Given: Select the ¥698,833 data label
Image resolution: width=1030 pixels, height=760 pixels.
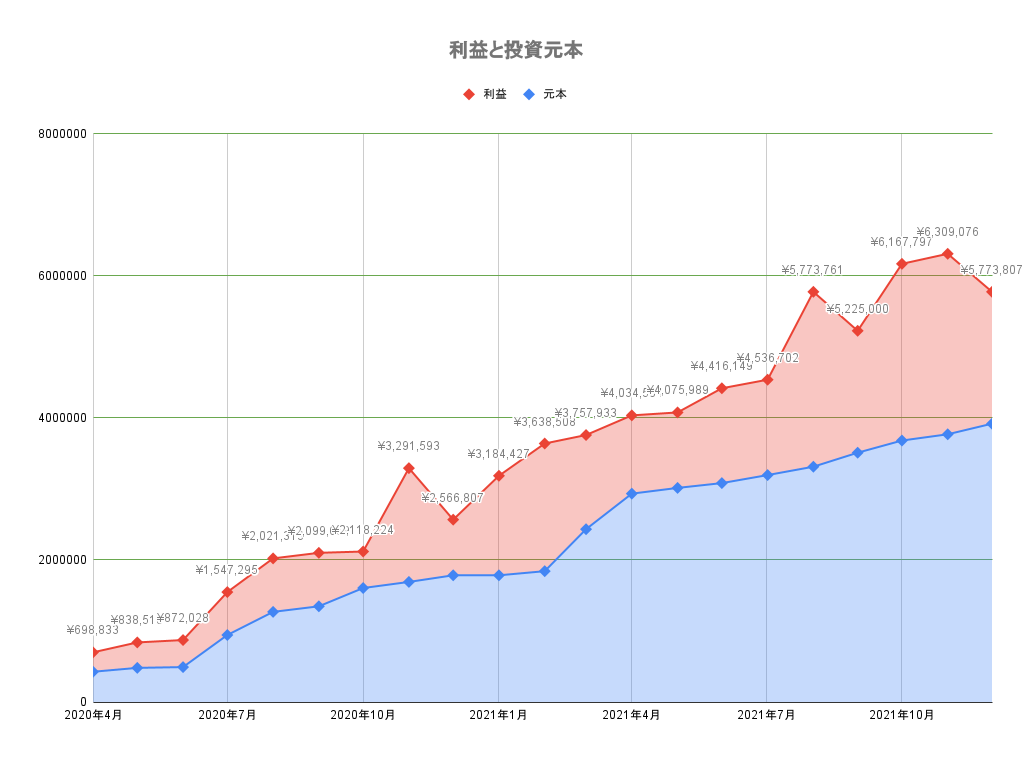Looking at the screenshot, I should coord(93,631).
